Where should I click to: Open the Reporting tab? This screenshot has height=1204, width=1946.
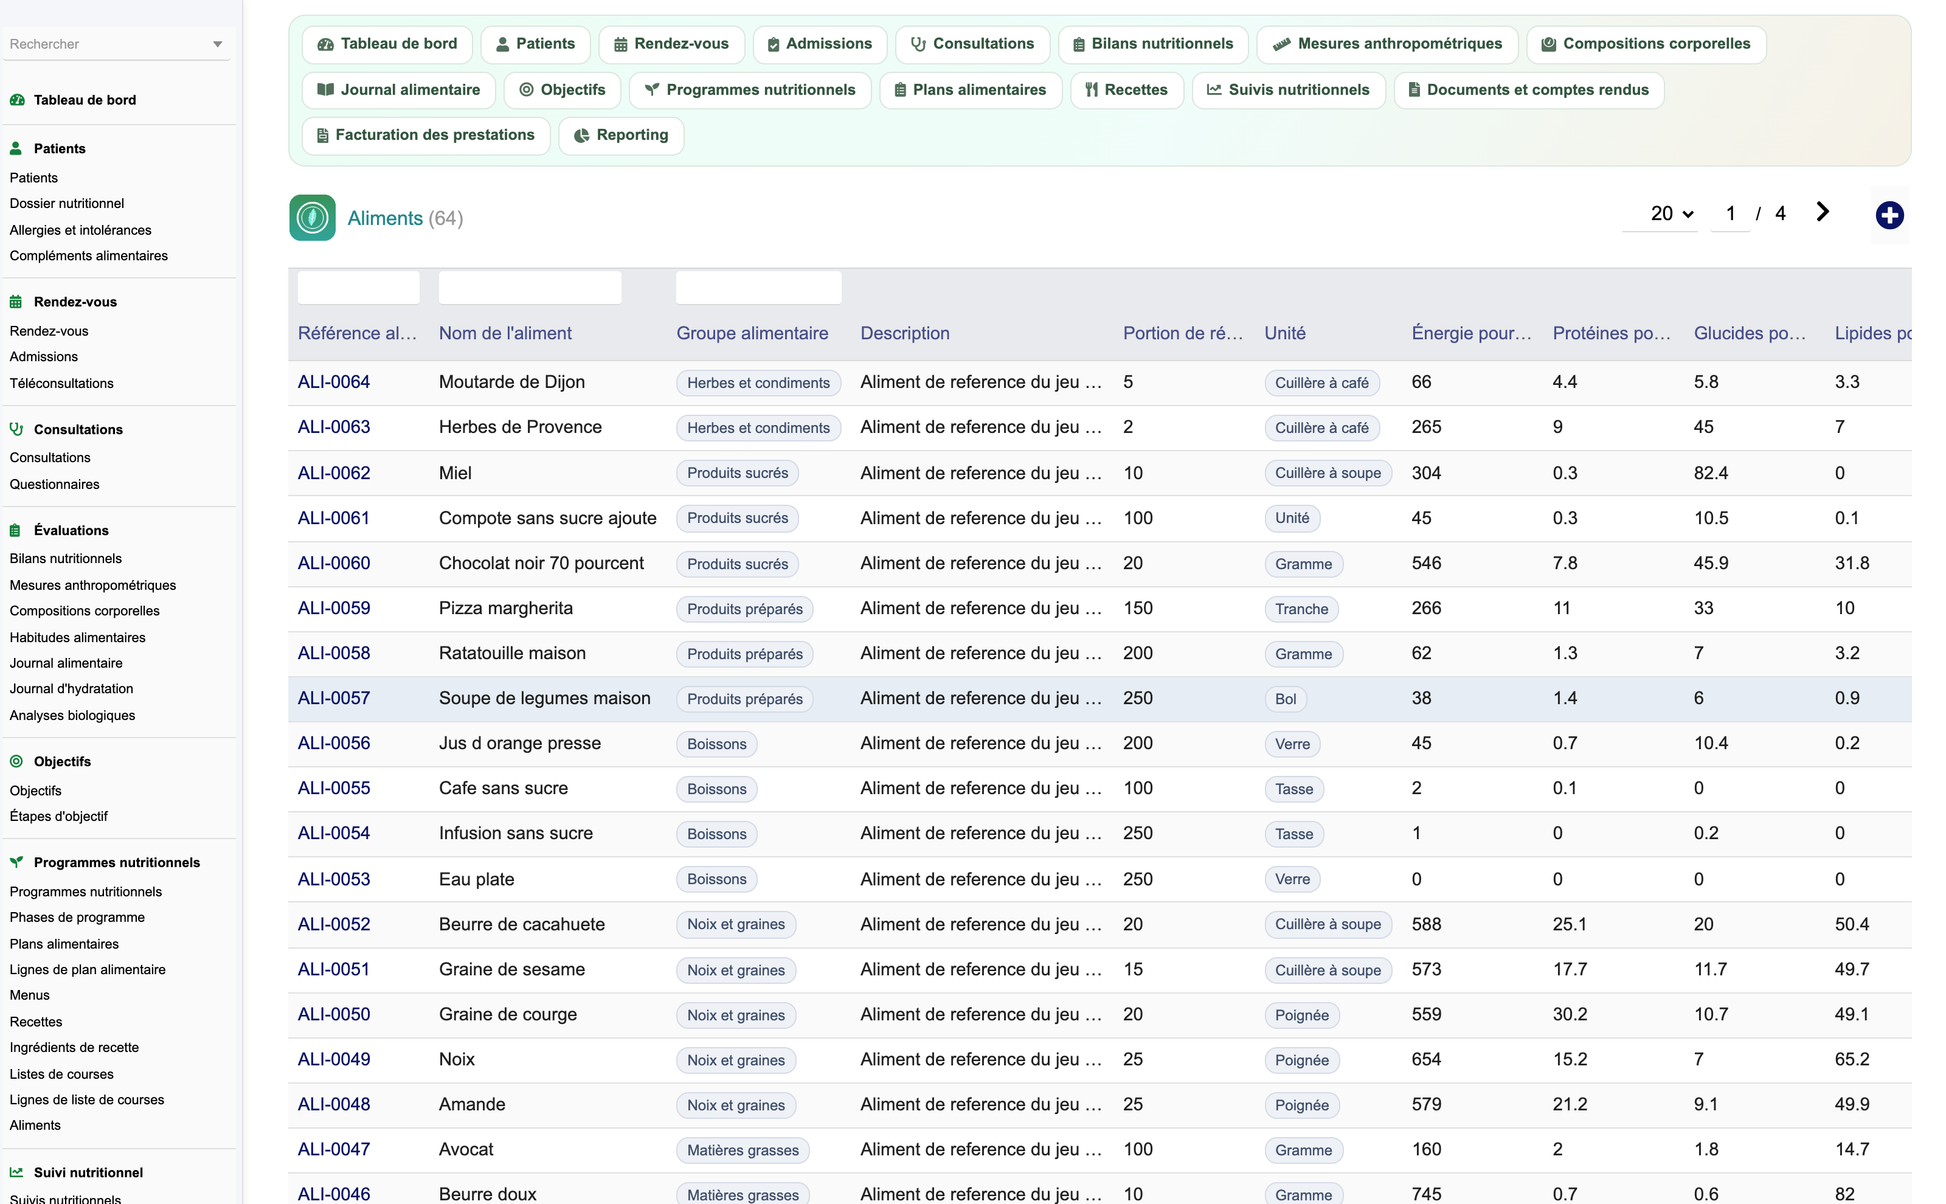tap(621, 135)
